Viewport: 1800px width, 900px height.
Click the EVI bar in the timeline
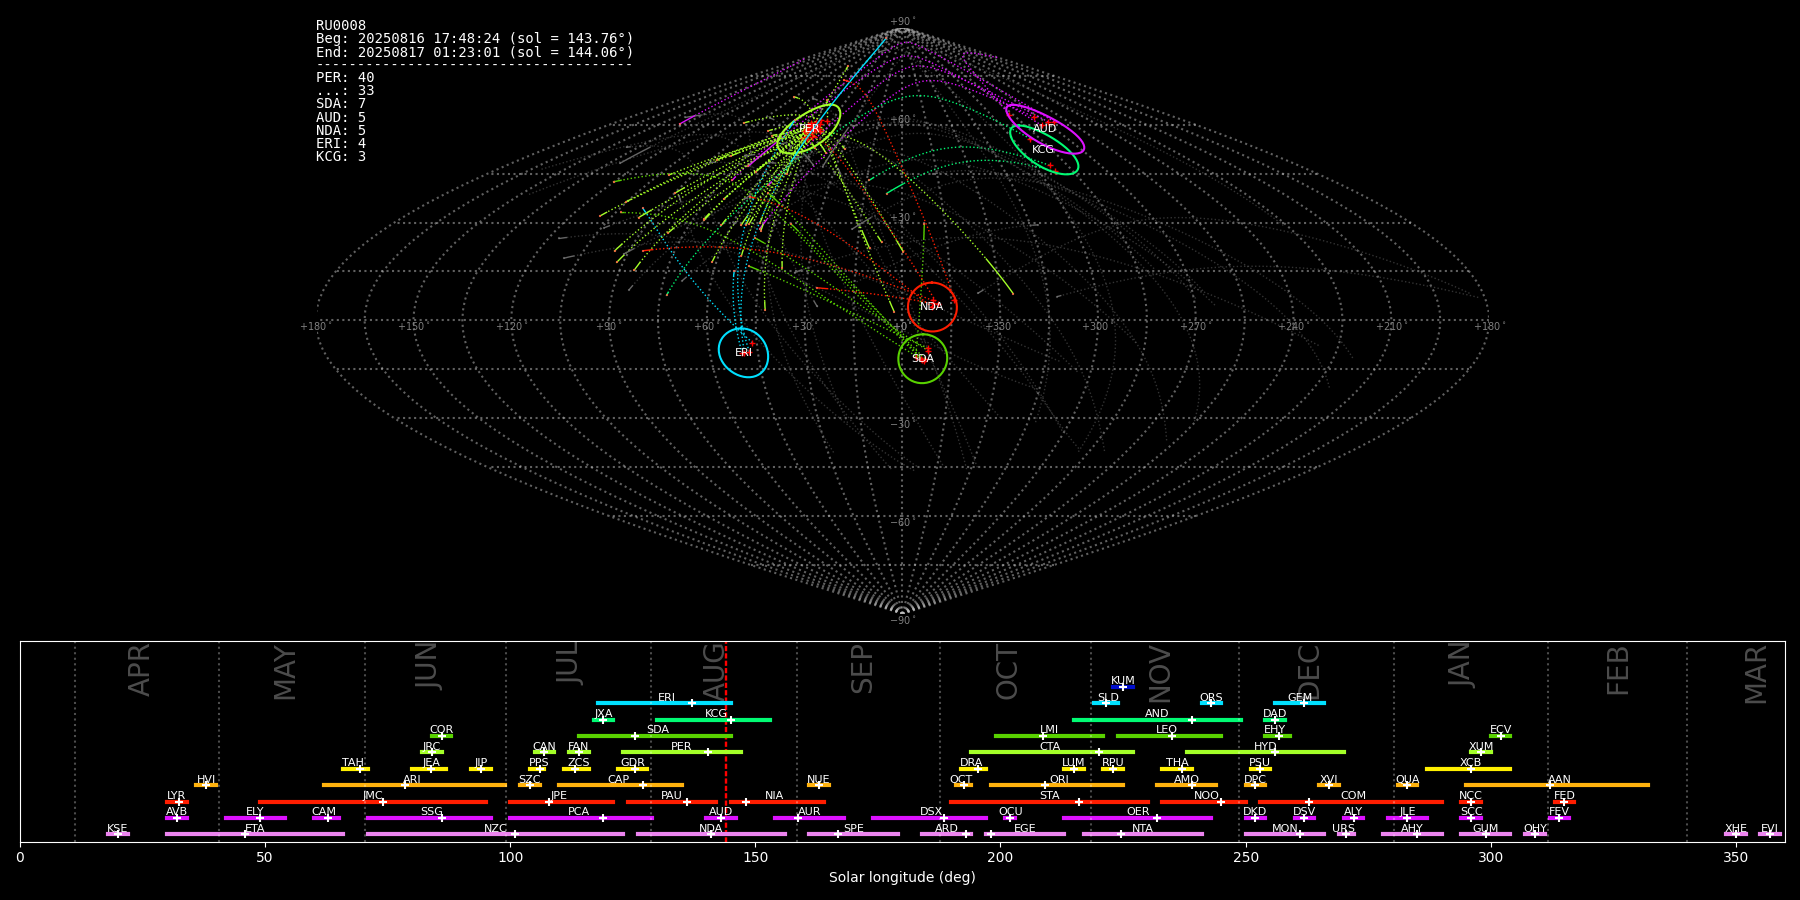(1769, 834)
